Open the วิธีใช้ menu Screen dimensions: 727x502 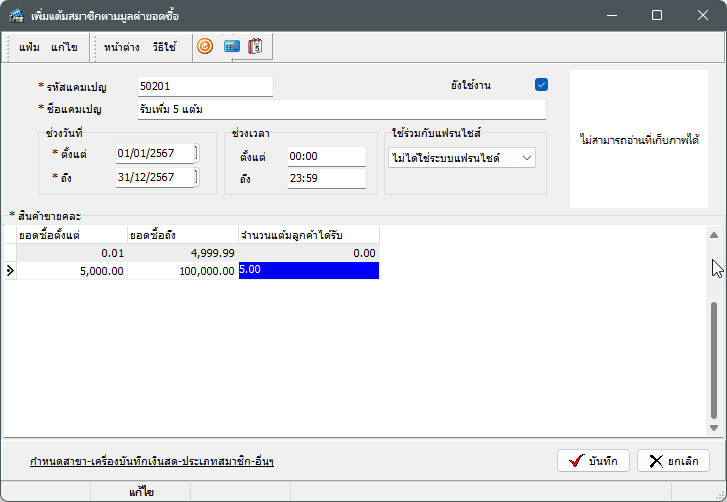[164, 47]
